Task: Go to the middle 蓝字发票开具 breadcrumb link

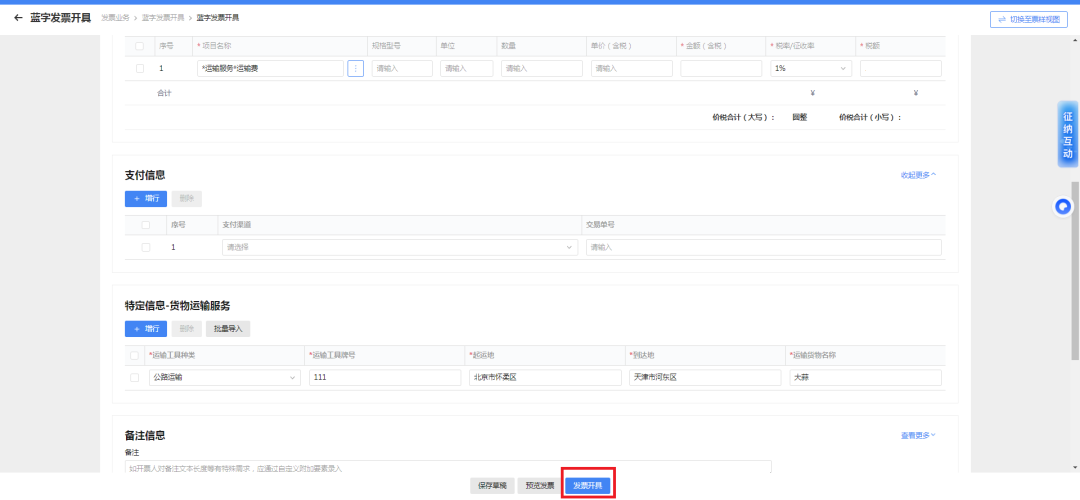Action: click(x=163, y=18)
